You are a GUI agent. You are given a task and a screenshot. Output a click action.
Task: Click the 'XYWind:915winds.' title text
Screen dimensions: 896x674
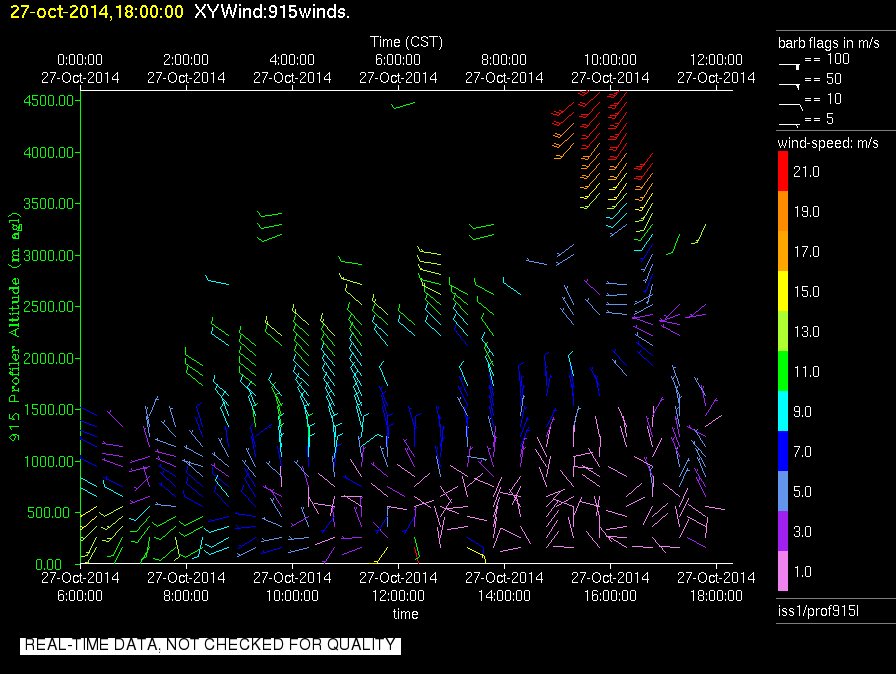tap(272, 11)
